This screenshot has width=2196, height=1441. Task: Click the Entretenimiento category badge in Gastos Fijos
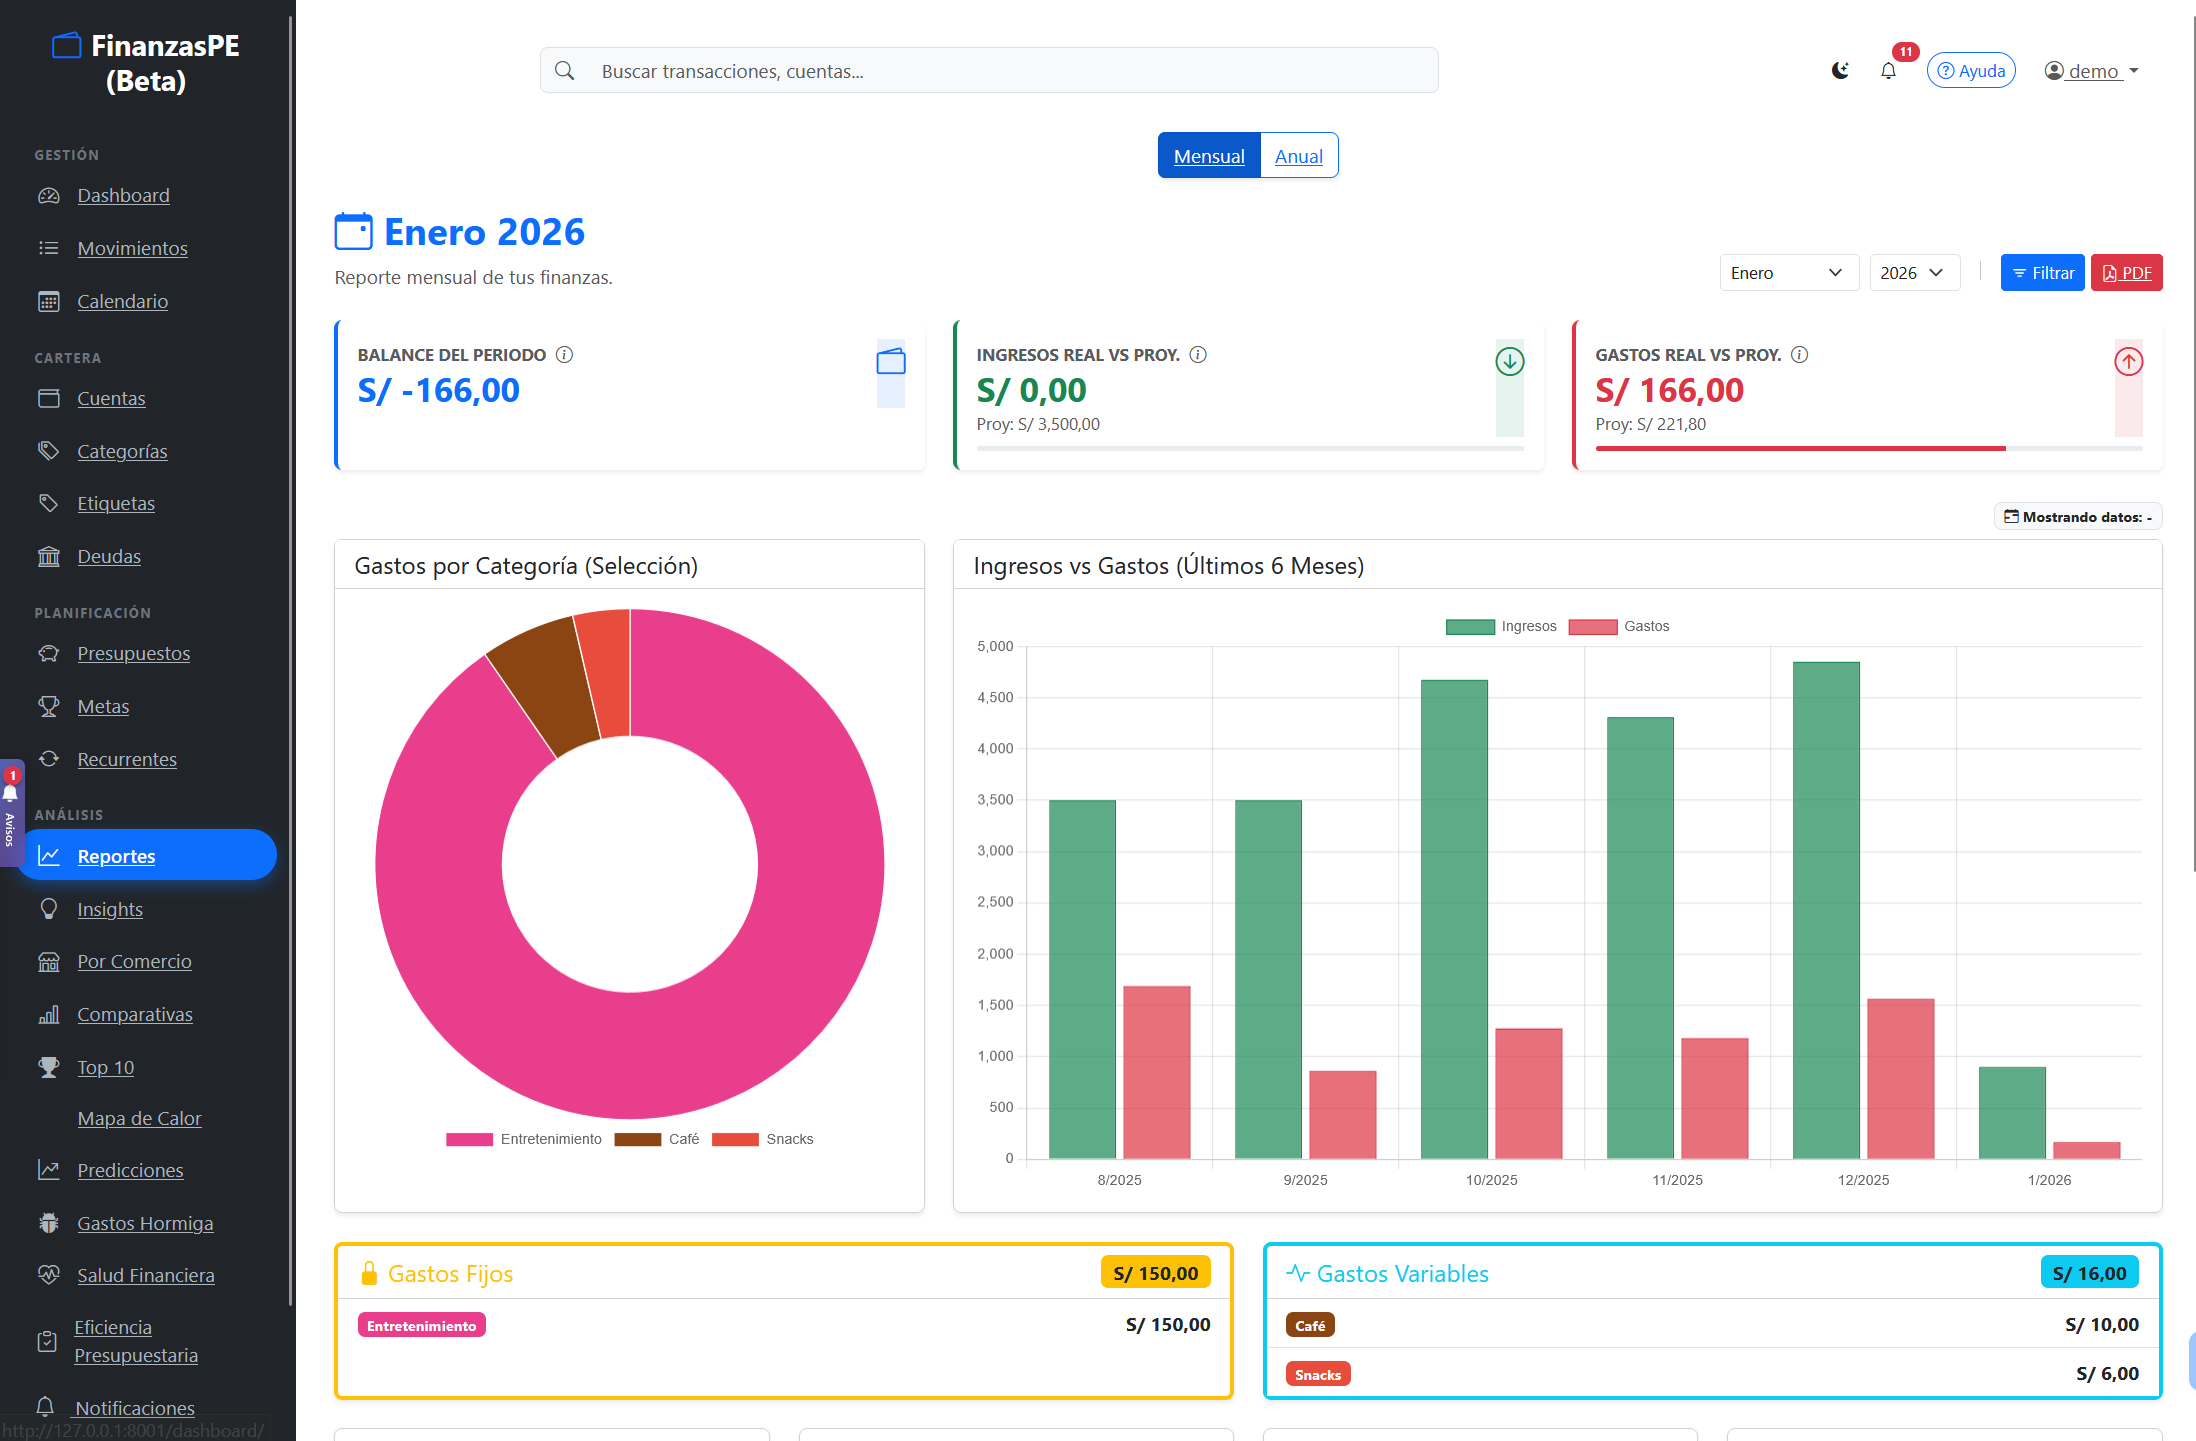coord(421,1325)
